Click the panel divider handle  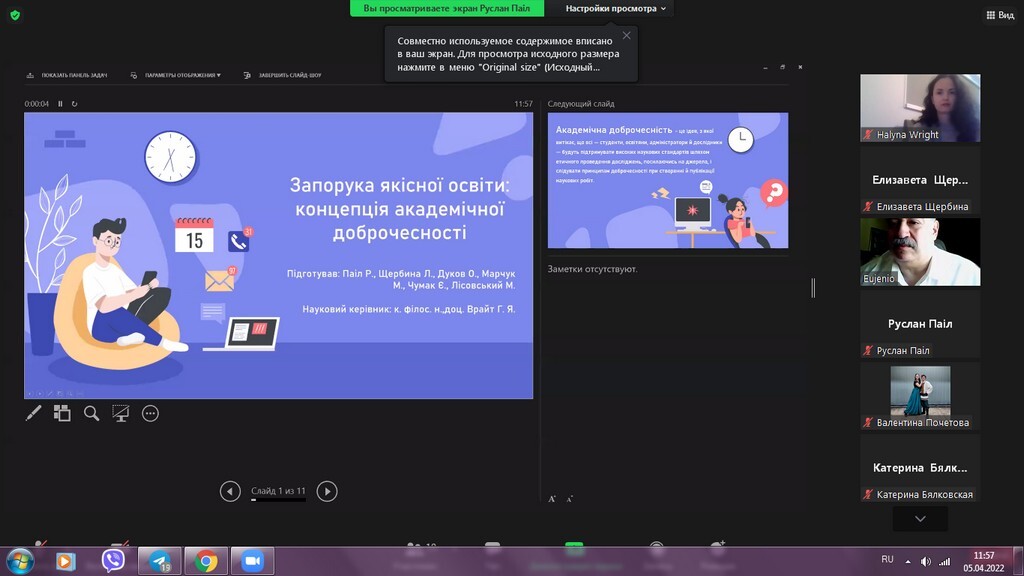click(813, 287)
